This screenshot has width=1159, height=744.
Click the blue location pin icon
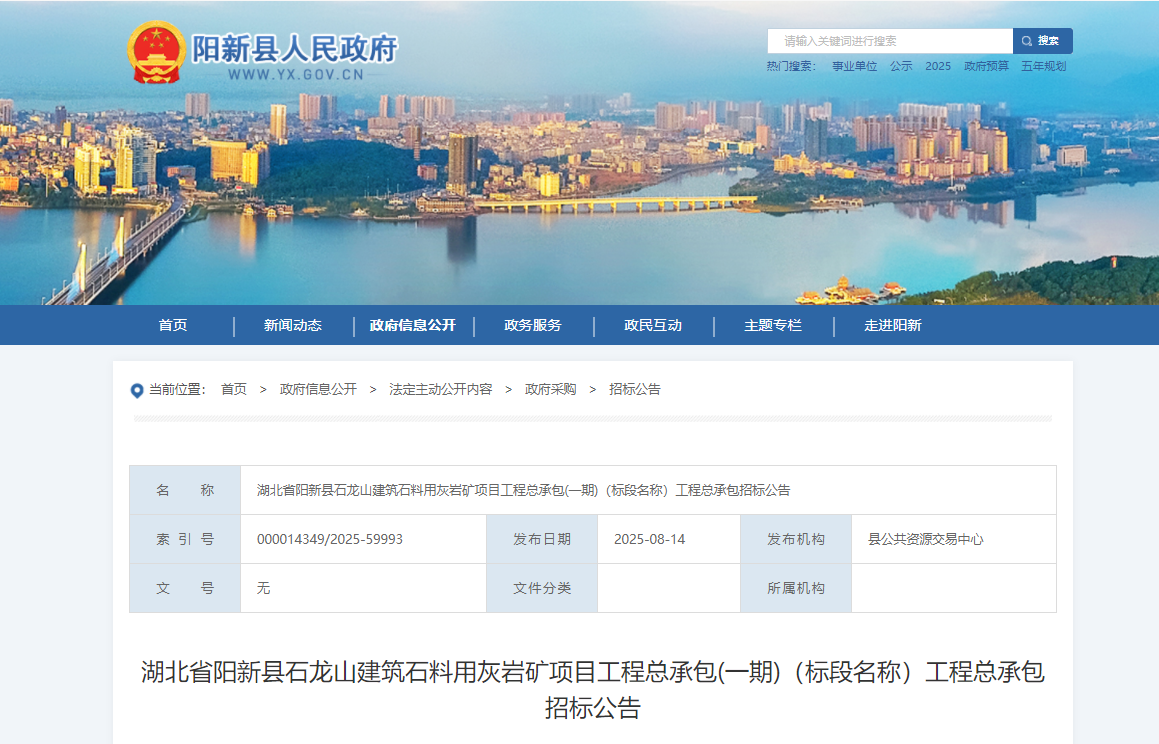pos(137,390)
